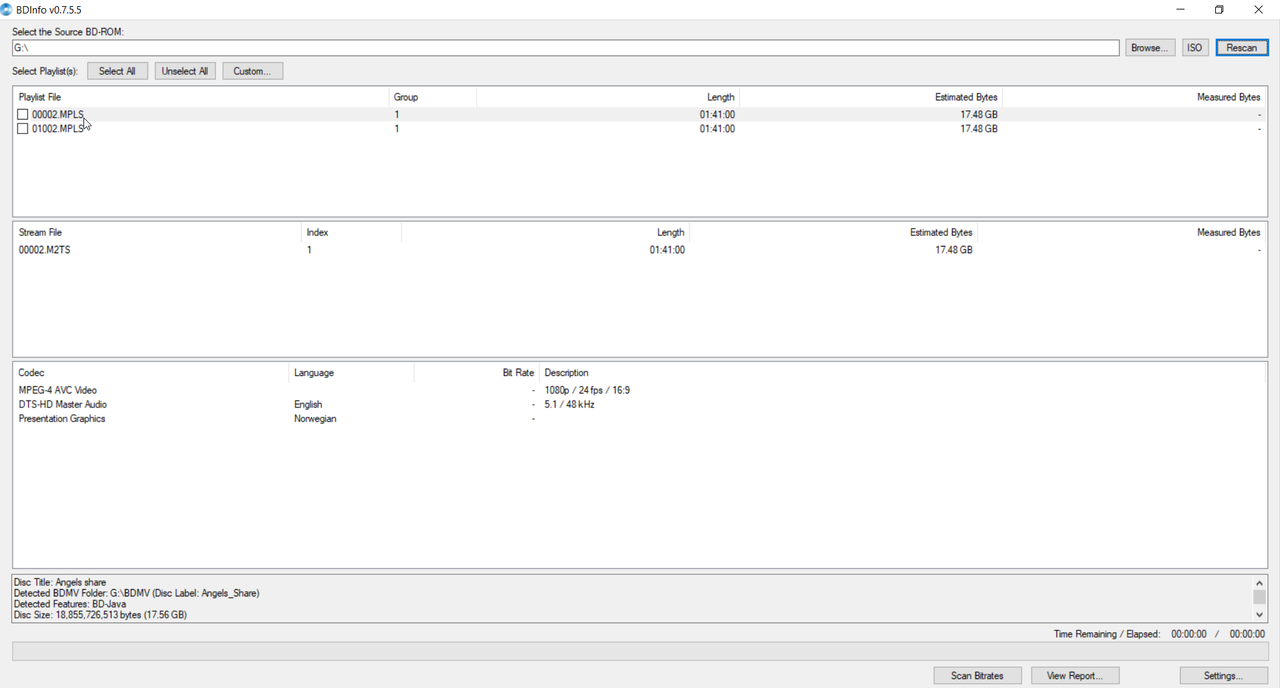Click the 5.1 / 48 kHz description
The image size is (1280, 688).
(x=569, y=405)
